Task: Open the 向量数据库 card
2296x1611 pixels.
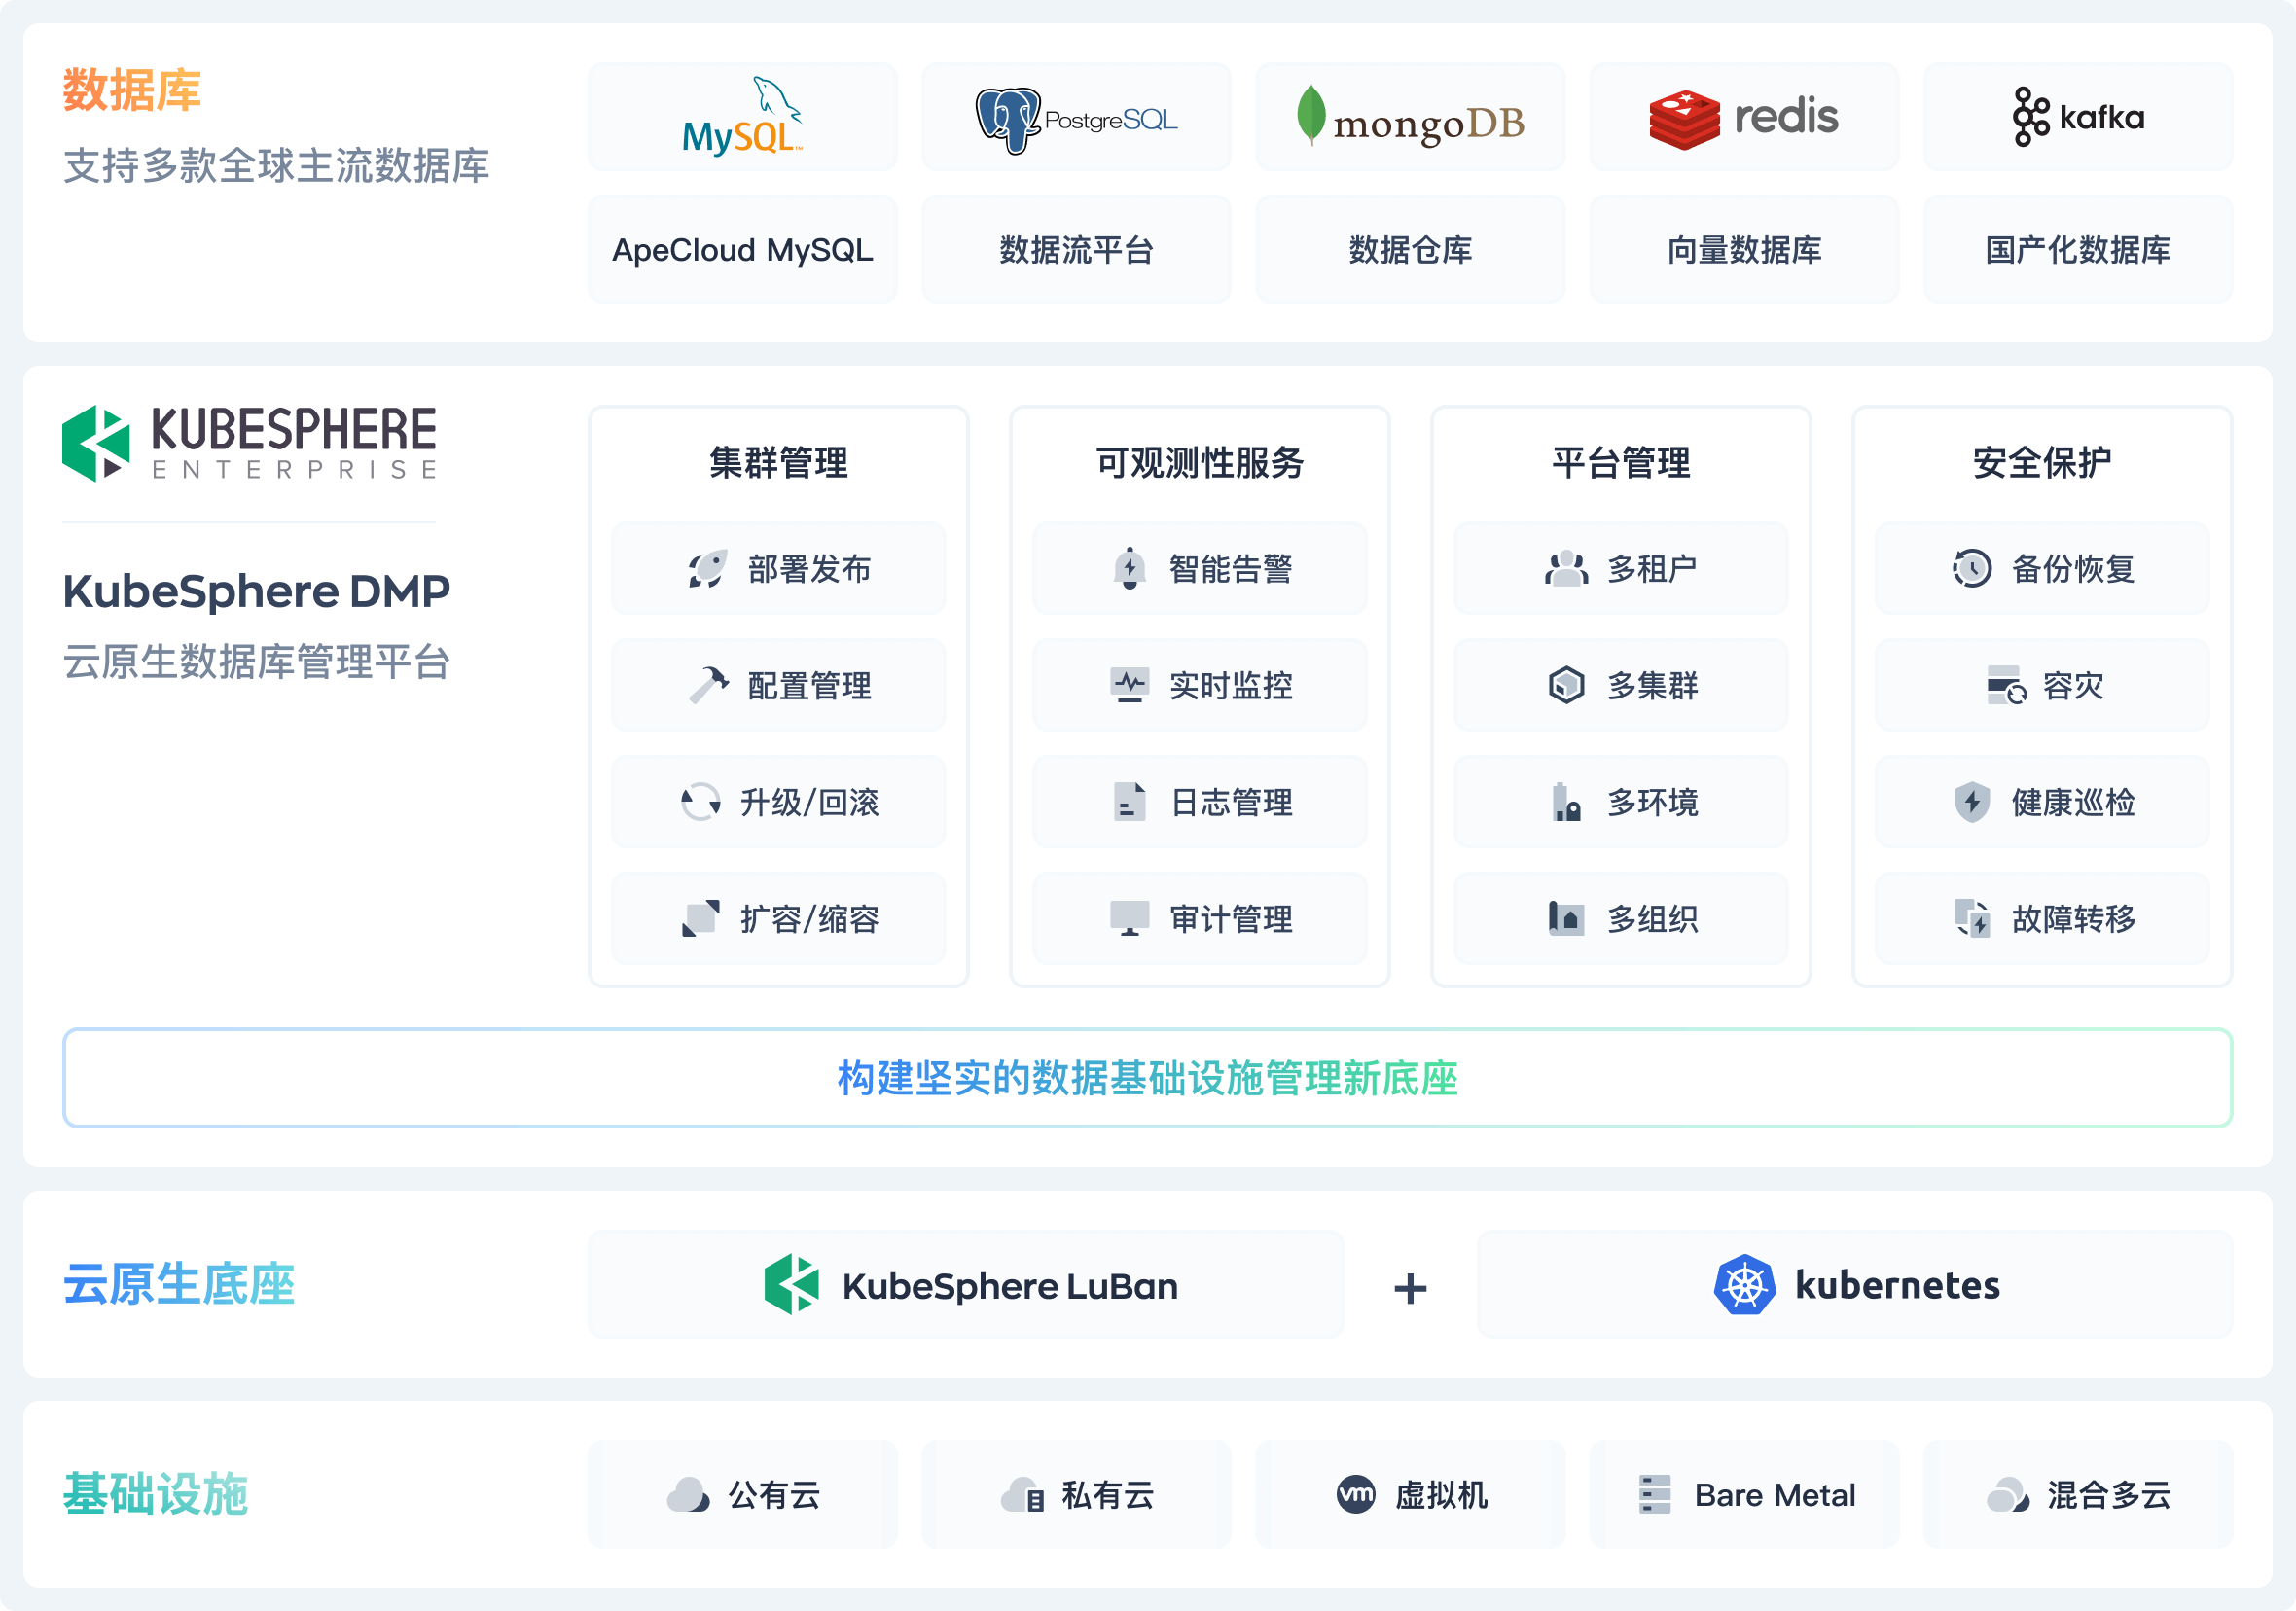Action: (x=1744, y=250)
